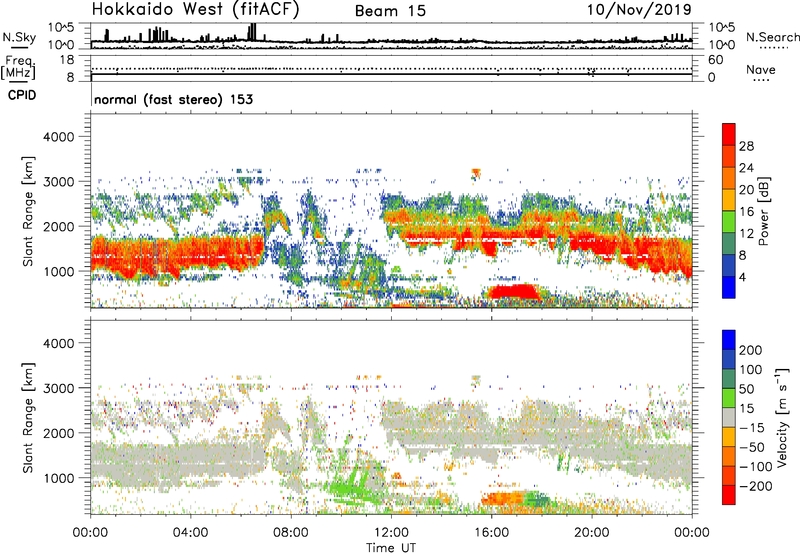Image resolution: width=800 pixels, height=554 pixels.
Task: Click the 200 label on velocity colorbar
Action: (751, 350)
